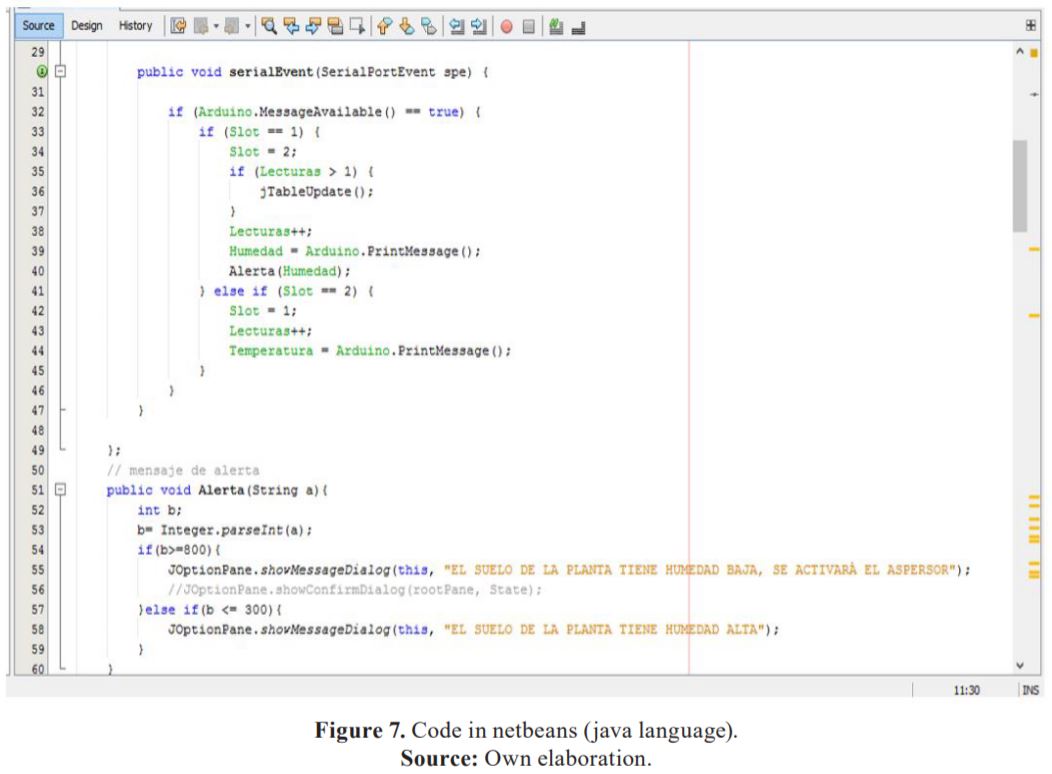Click the Find Selection magnifier icon
The width and height of the screenshot is (1052, 774).
click(x=269, y=26)
